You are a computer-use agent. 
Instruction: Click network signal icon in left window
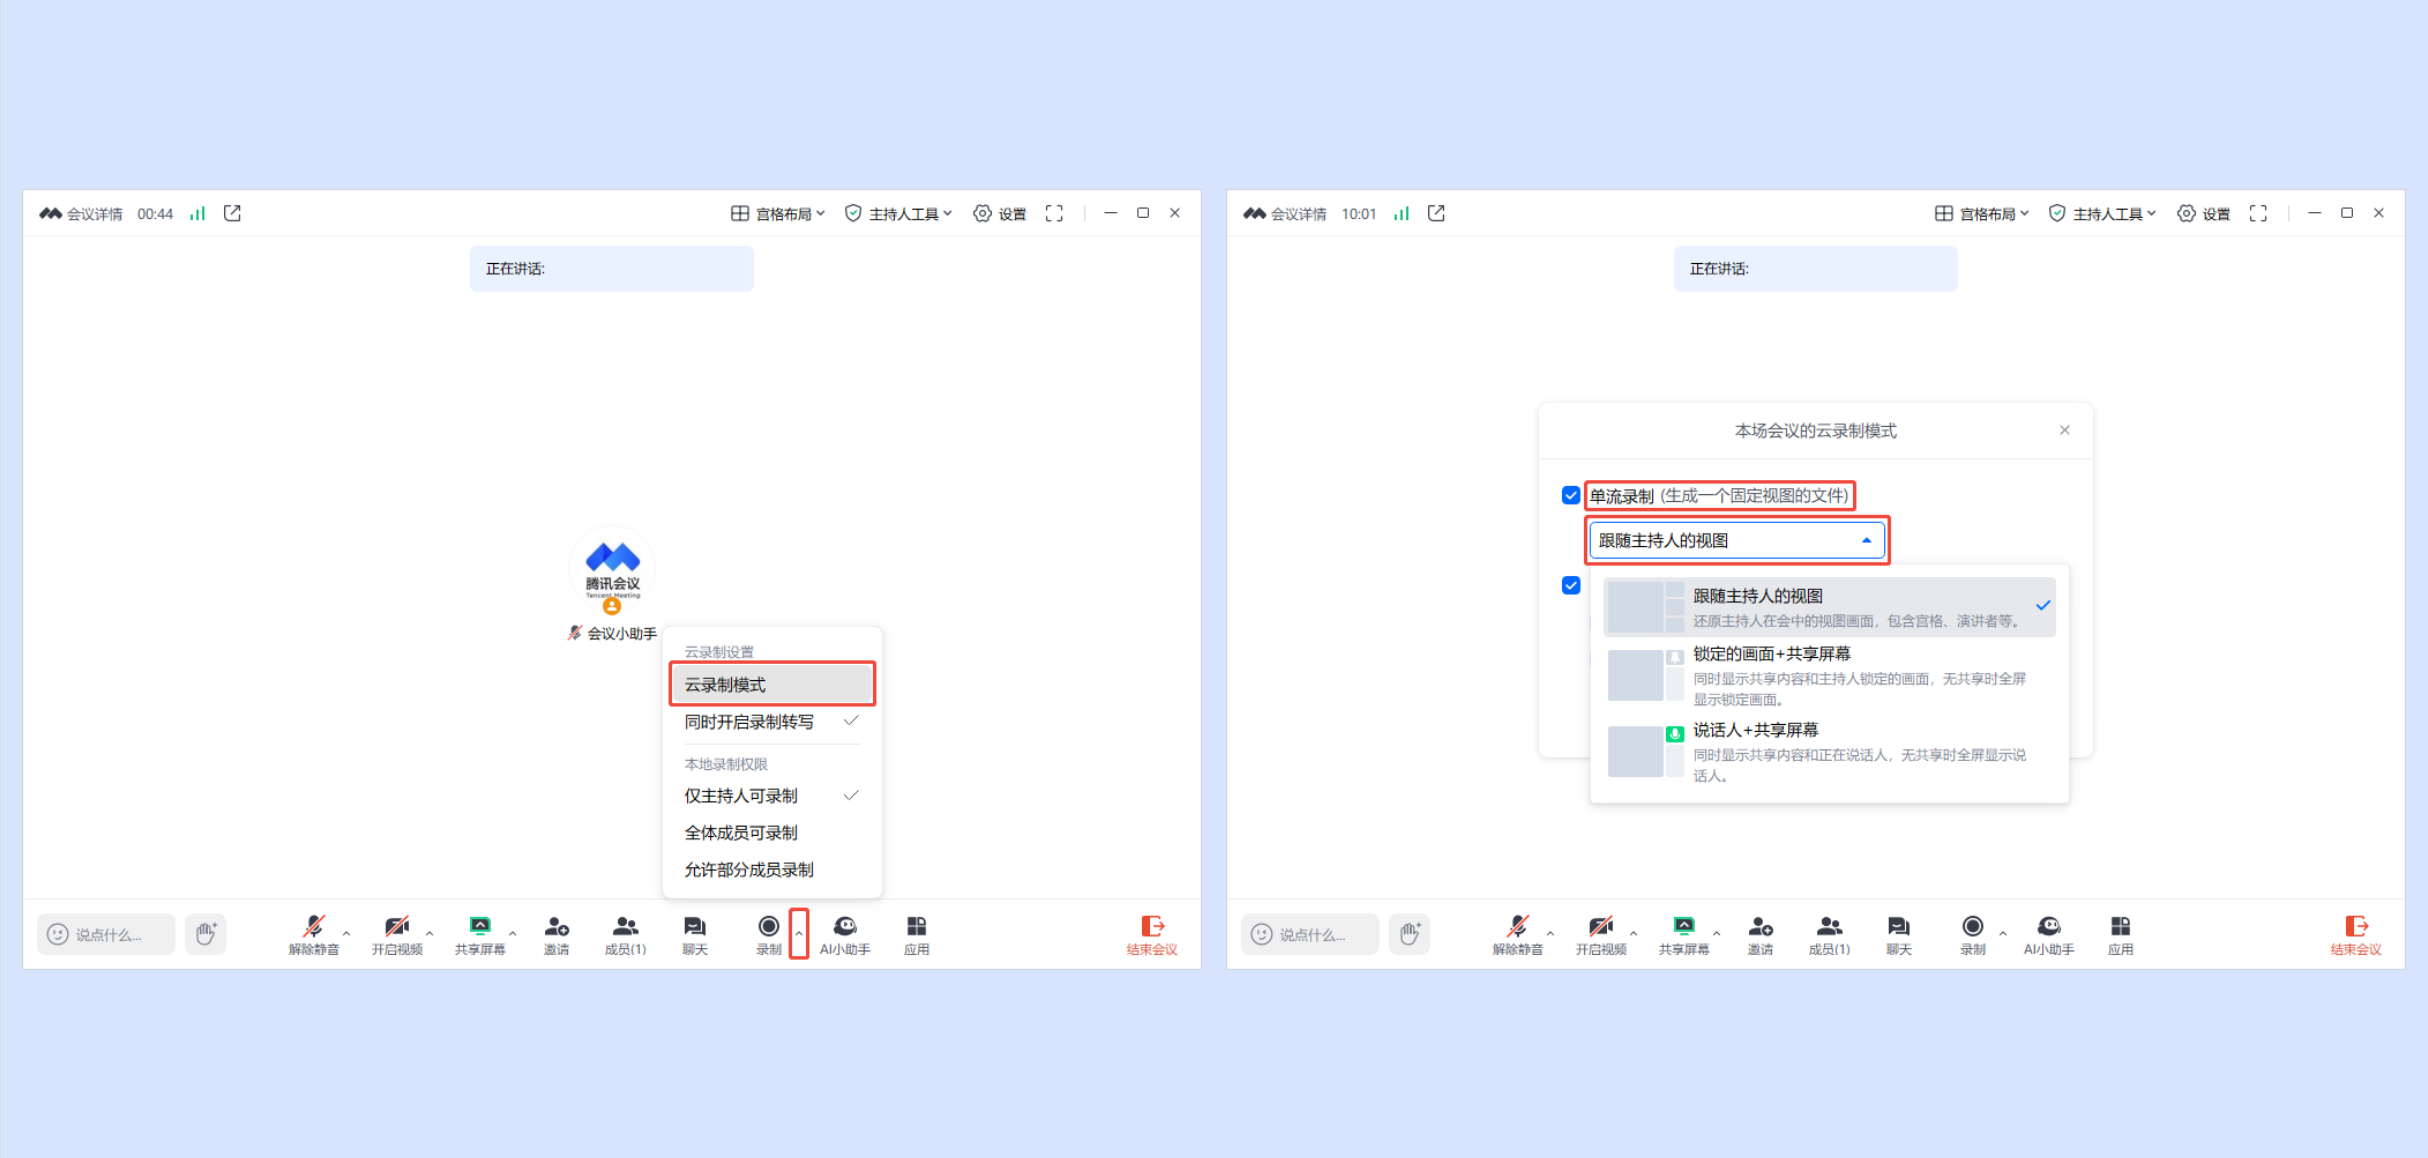[x=198, y=213]
